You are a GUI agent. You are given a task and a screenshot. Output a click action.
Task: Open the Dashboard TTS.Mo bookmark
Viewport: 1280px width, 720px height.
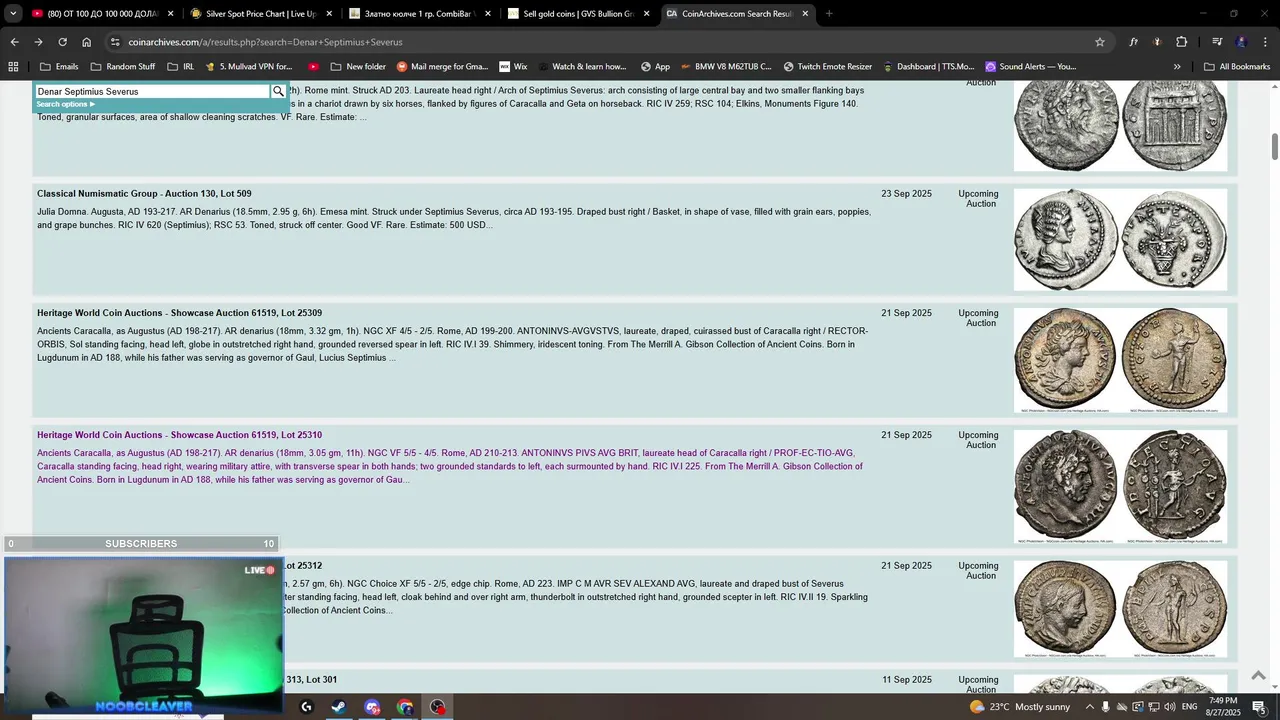pos(927,67)
